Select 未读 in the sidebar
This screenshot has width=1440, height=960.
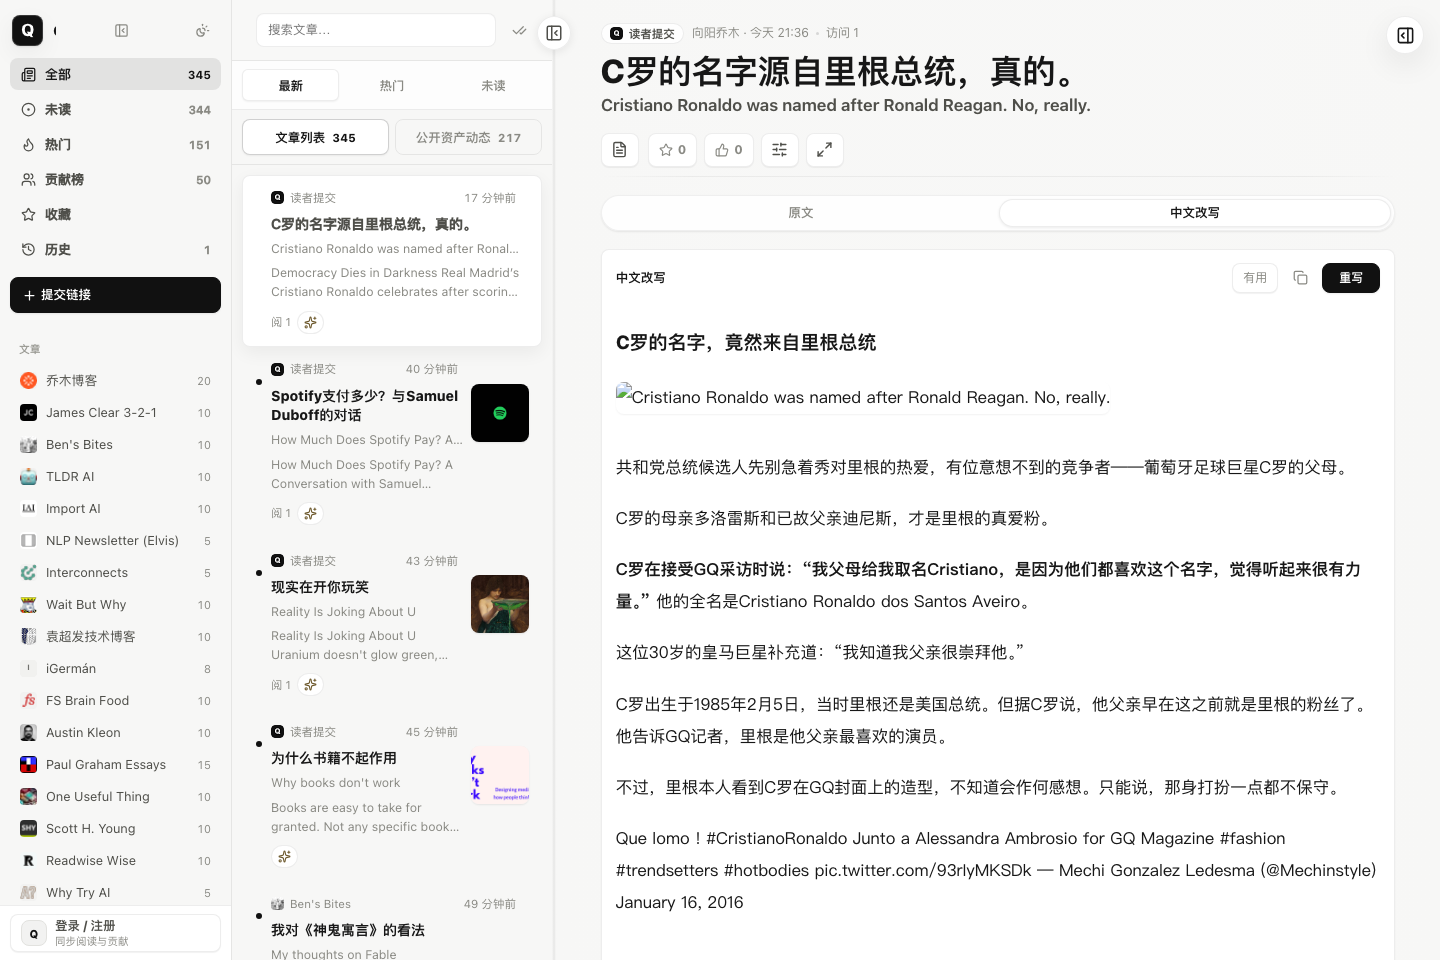(115, 110)
